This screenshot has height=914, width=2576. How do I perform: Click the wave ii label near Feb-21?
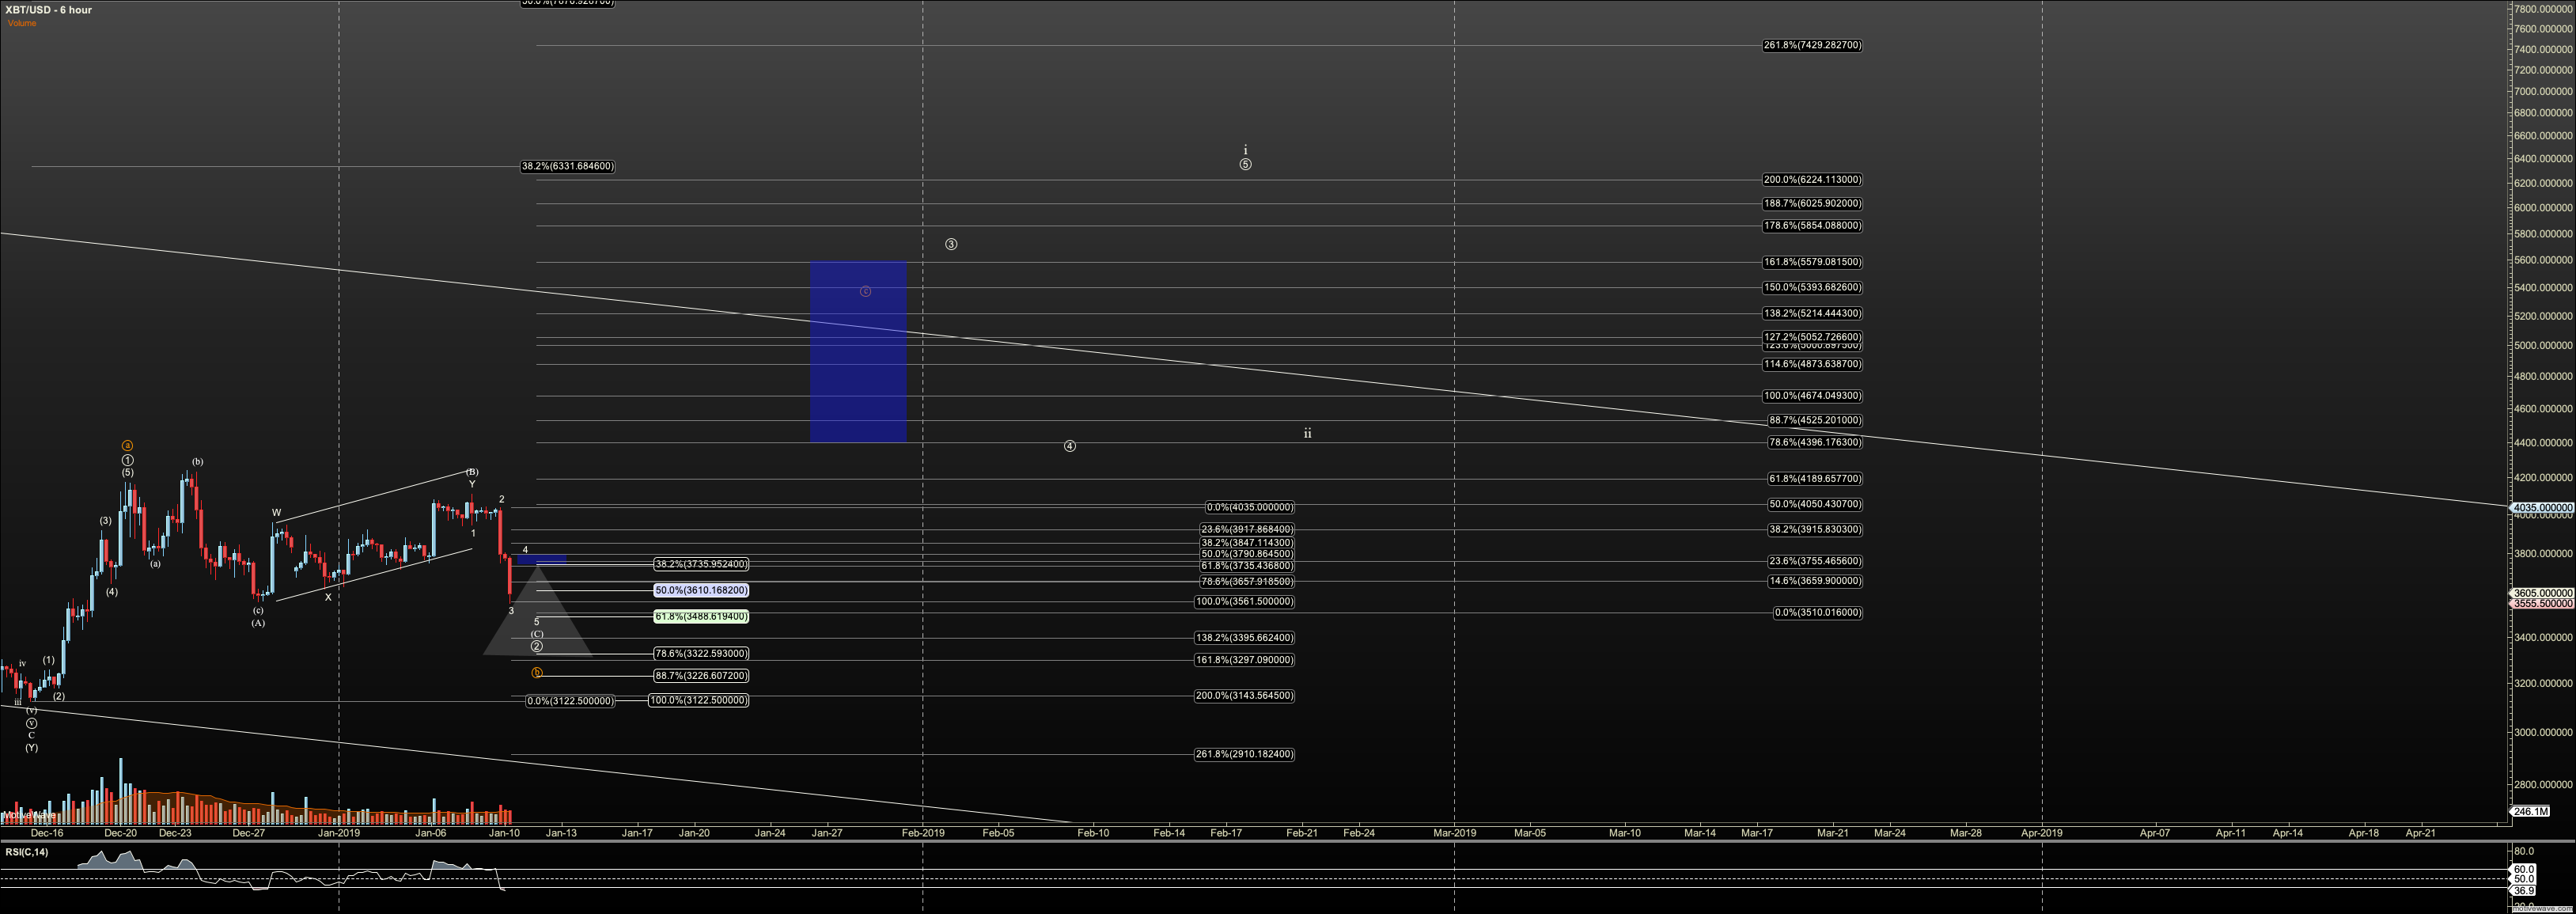[1307, 434]
